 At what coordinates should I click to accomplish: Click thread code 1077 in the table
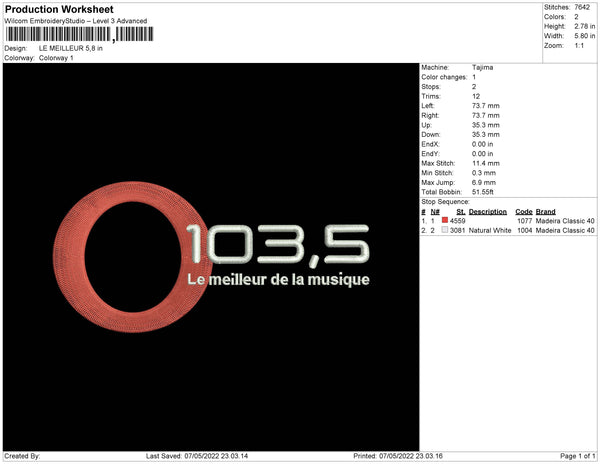click(x=525, y=221)
